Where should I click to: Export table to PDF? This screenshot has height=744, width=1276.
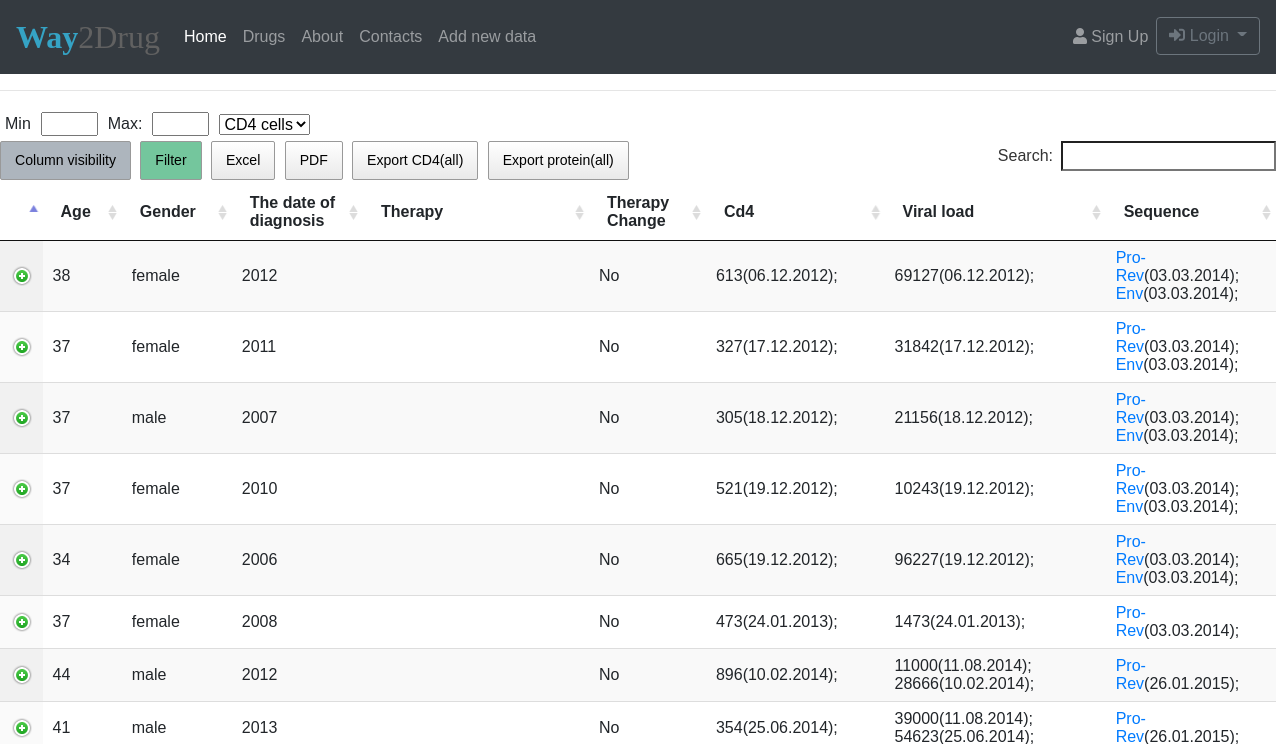click(x=314, y=160)
